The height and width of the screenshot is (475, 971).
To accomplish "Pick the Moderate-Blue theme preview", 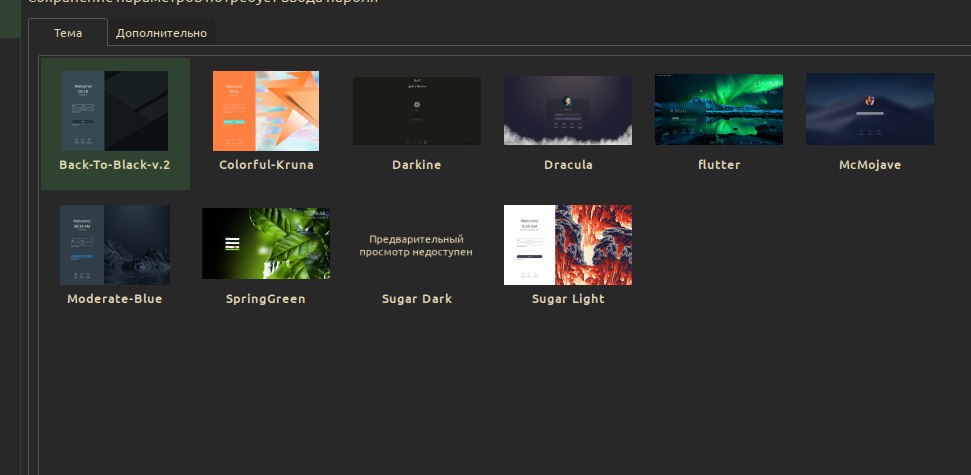I will coord(115,245).
